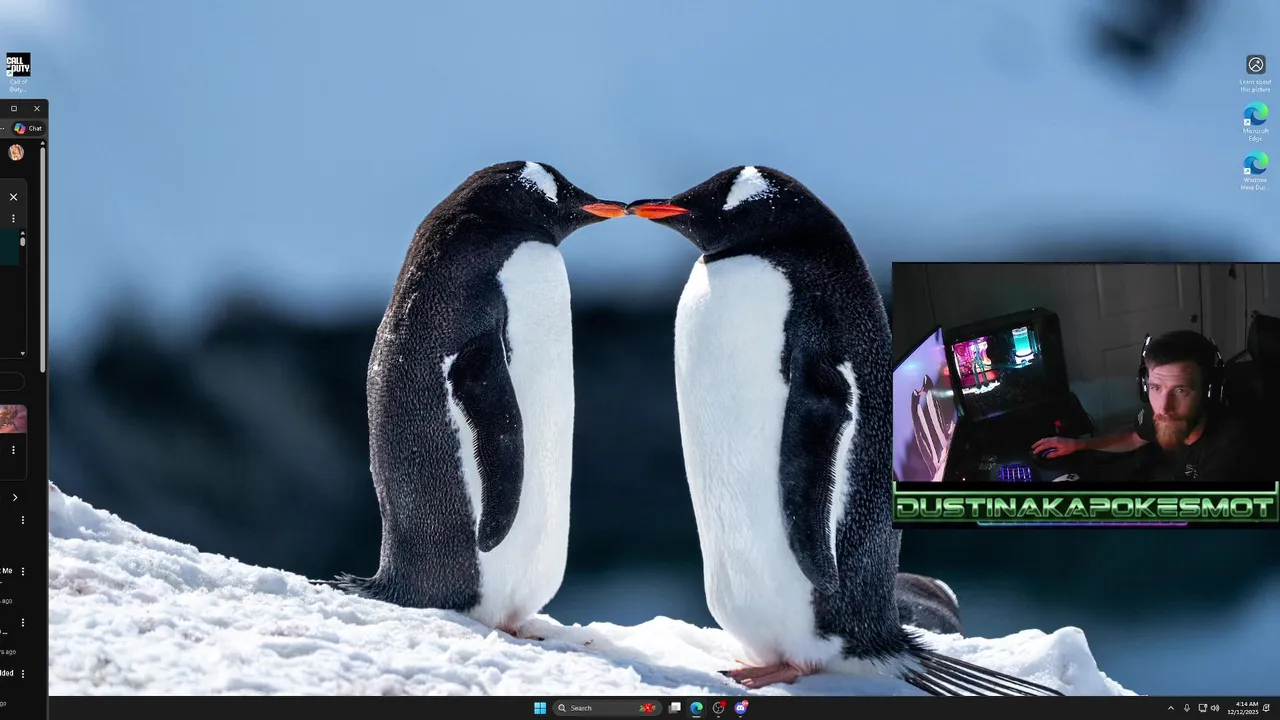Click the profile avatar in browser window
This screenshot has height=720, width=1280.
pyautogui.click(x=16, y=152)
